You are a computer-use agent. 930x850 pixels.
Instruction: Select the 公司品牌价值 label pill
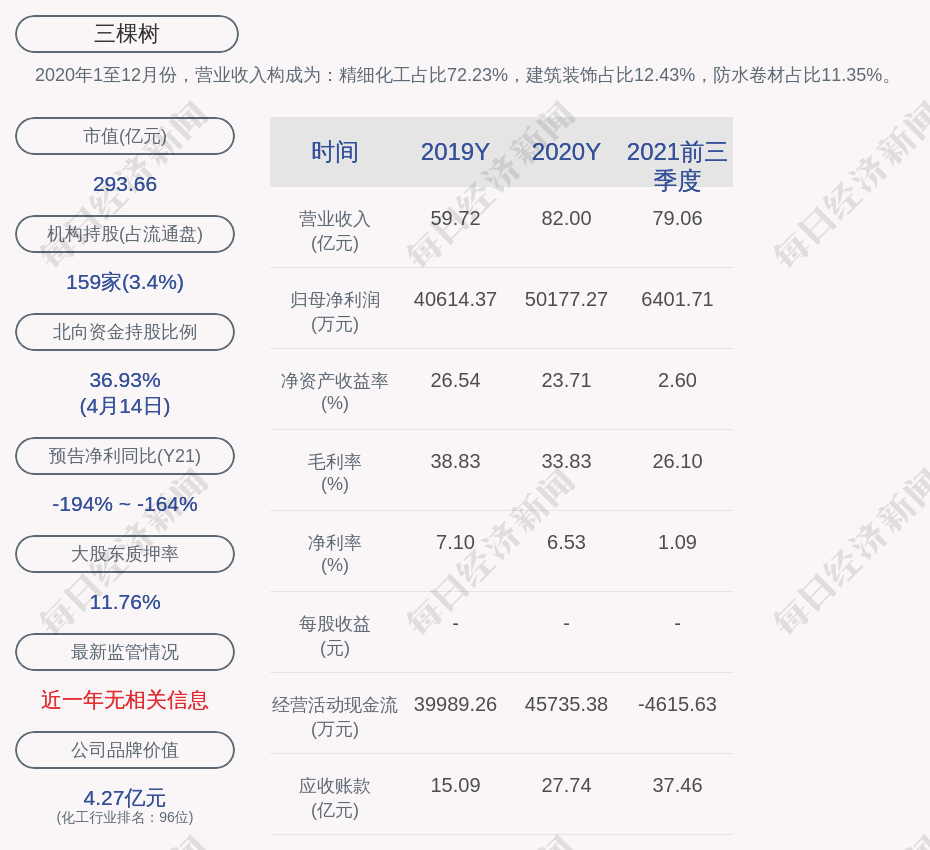[125, 750]
